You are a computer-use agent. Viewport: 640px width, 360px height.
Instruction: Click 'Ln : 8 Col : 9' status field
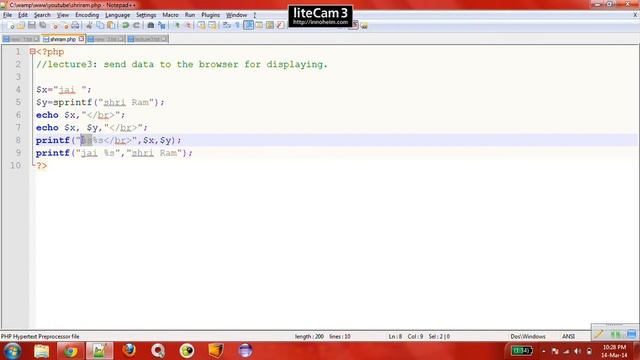pyautogui.click(x=405, y=337)
